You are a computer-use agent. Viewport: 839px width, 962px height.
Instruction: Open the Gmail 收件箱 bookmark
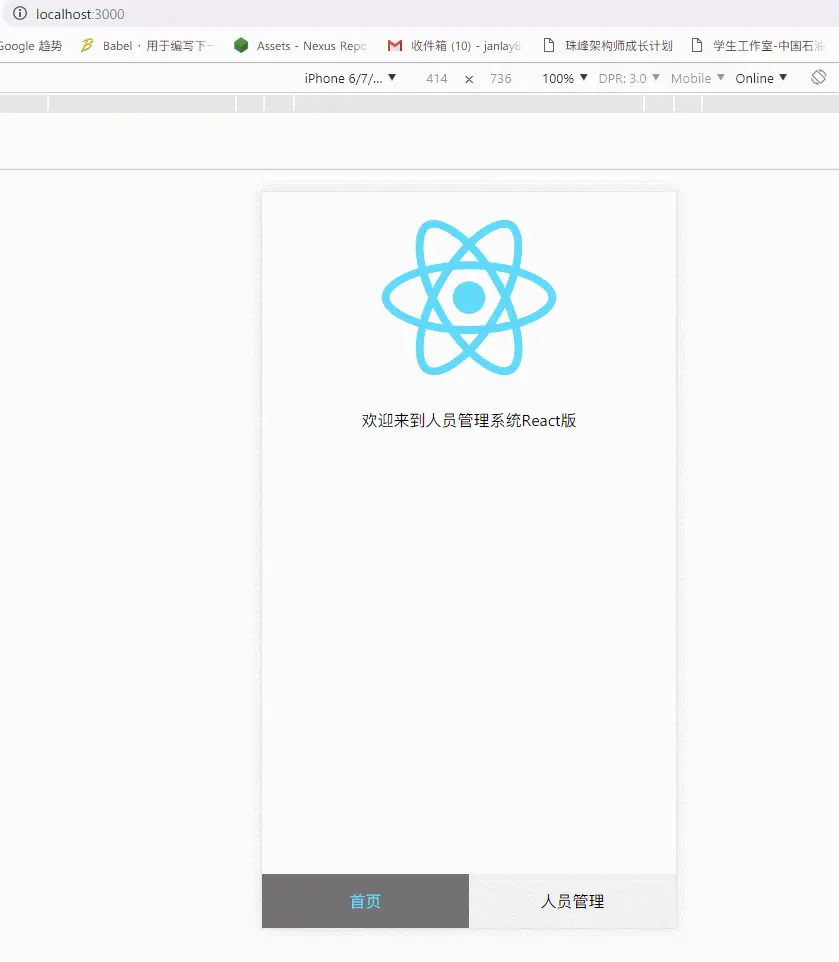click(x=454, y=46)
